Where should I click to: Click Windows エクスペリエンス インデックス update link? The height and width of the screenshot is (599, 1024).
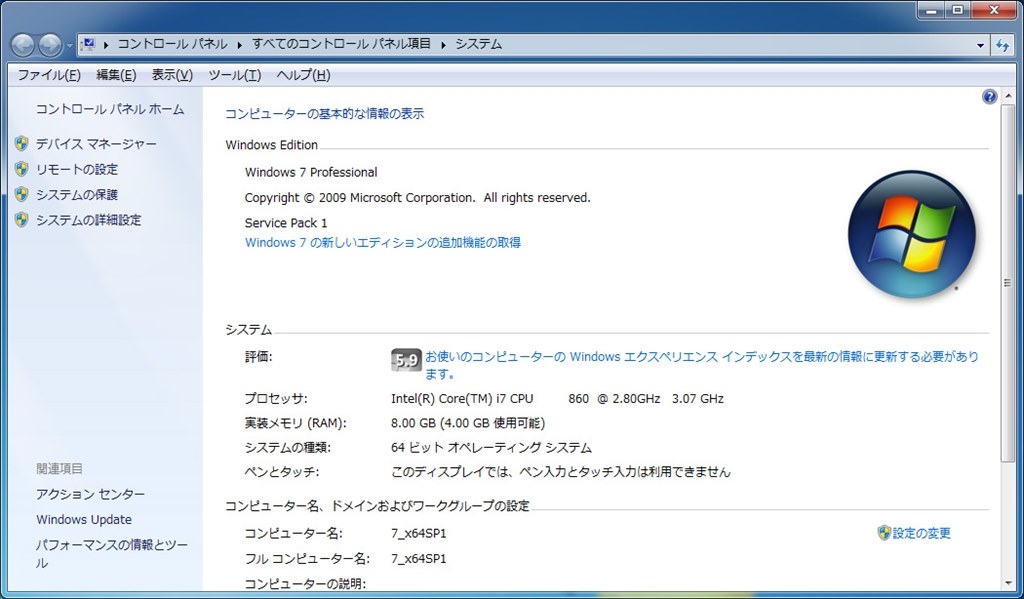pos(701,365)
